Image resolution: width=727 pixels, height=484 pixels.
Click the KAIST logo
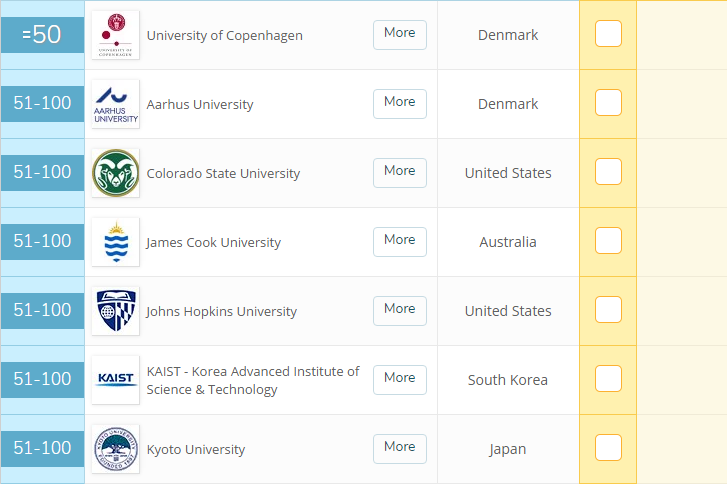click(115, 380)
